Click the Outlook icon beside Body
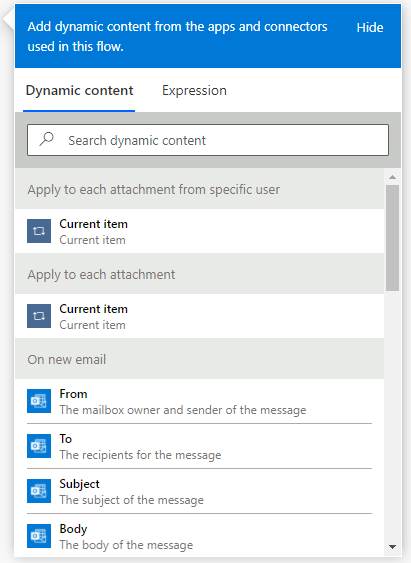Image resolution: width=411 pixels, height=563 pixels. [x=39, y=536]
